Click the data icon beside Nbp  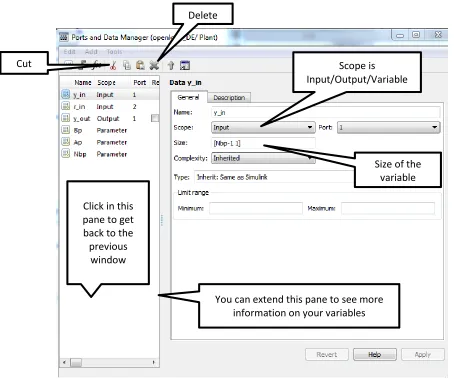point(66,154)
